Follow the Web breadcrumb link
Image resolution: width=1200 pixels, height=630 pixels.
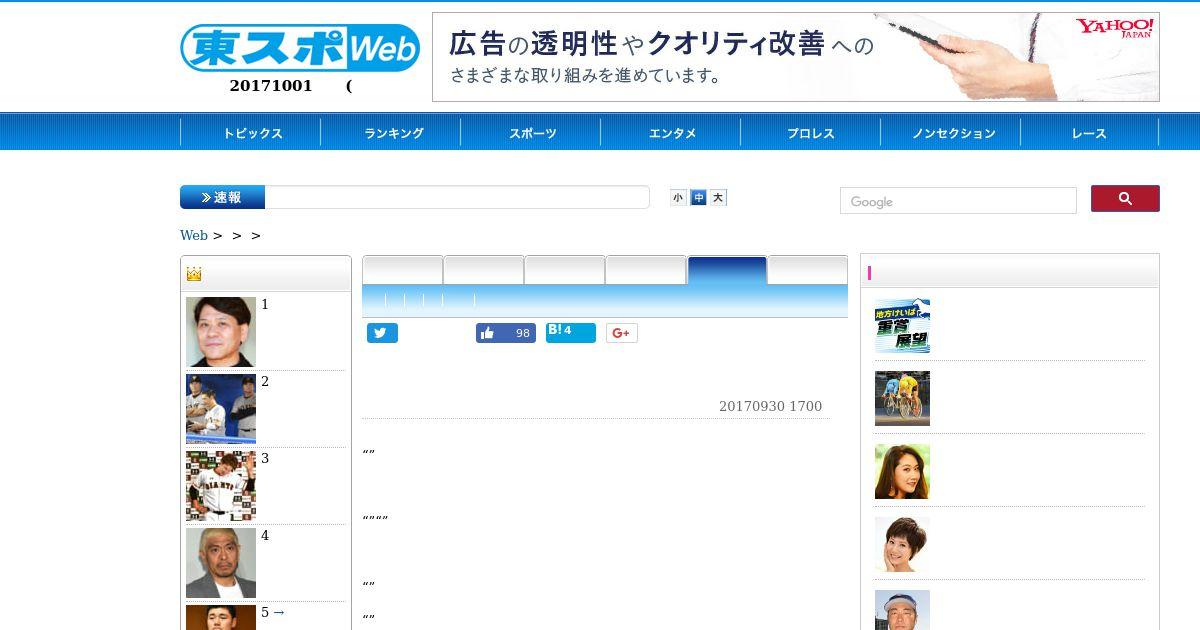tap(194, 235)
